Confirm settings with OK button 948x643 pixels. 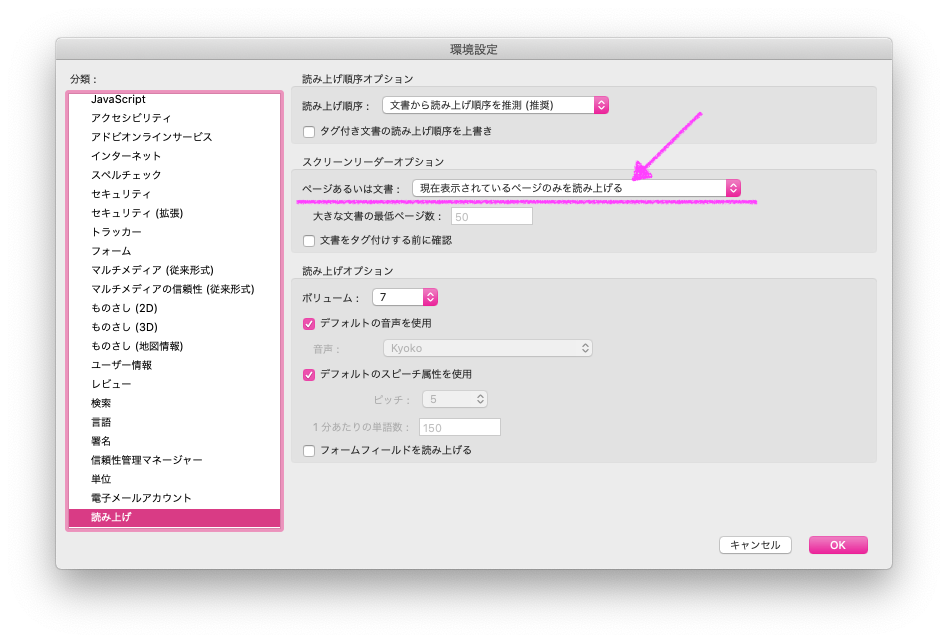(x=838, y=545)
